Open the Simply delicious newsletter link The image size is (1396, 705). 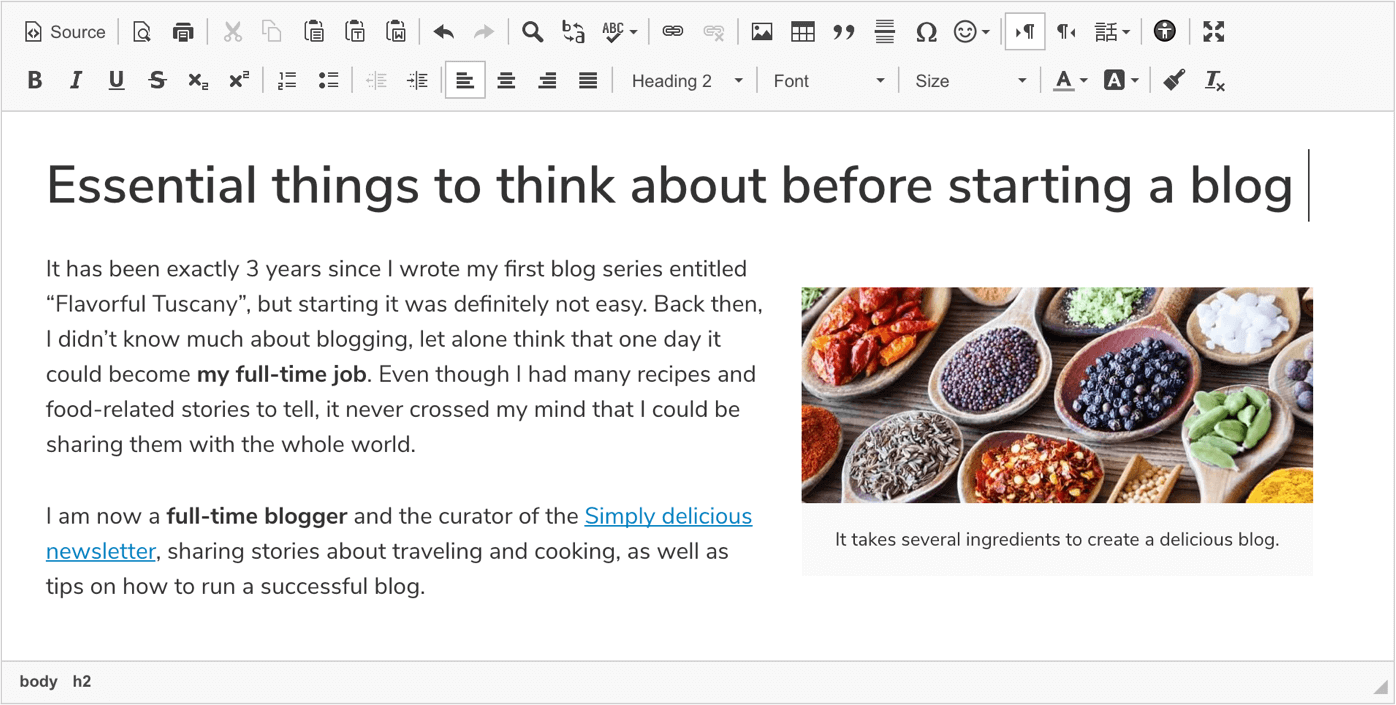668,516
